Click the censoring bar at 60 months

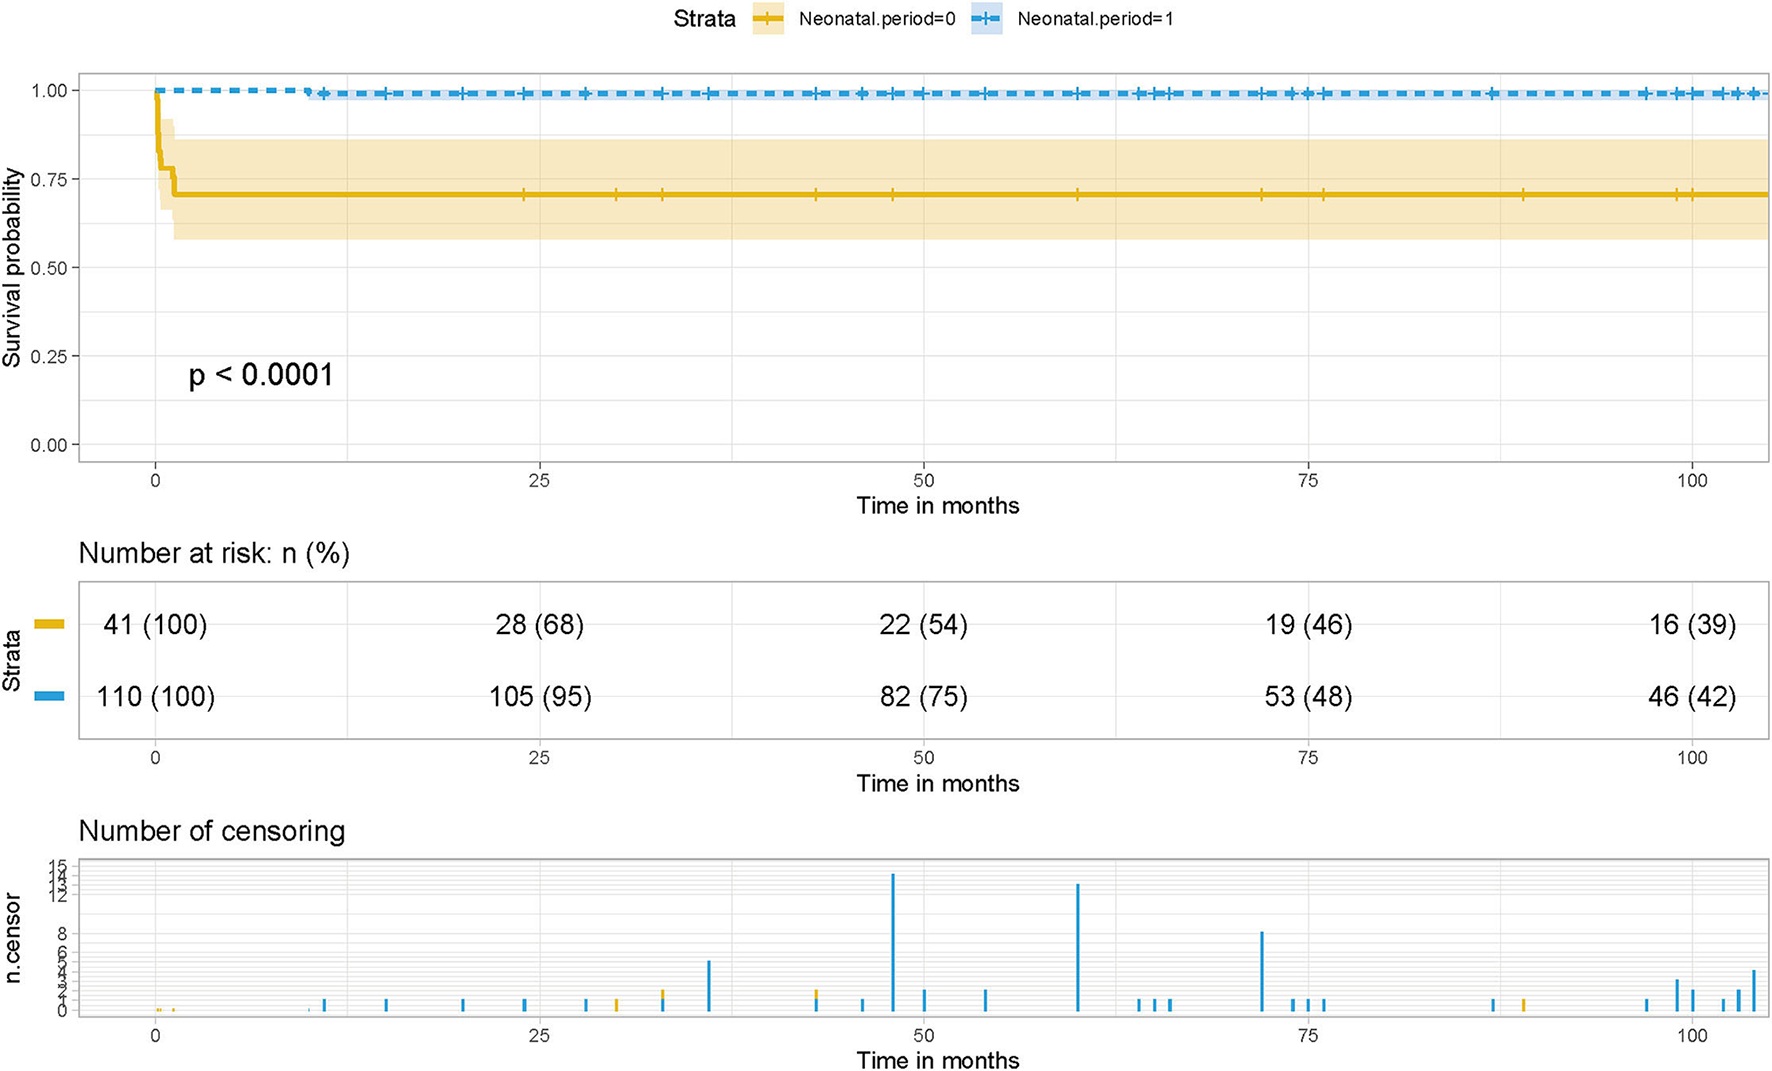tap(1078, 947)
